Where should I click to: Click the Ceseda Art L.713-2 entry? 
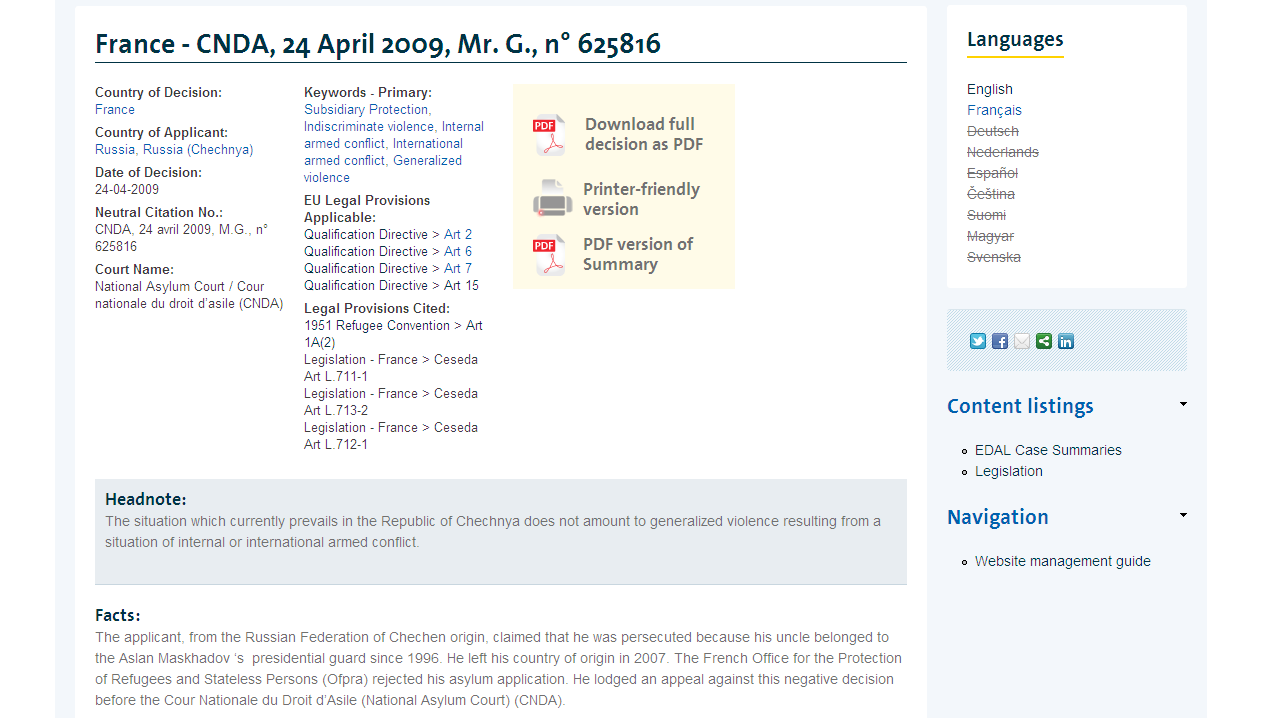[x=391, y=402]
